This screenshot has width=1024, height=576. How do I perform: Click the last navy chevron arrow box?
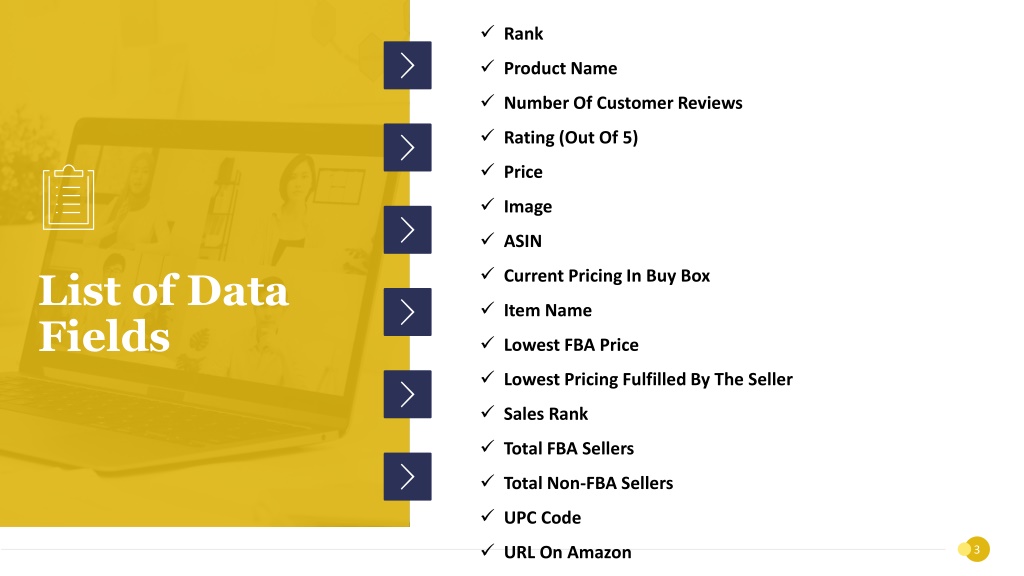(x=408, y=477)
